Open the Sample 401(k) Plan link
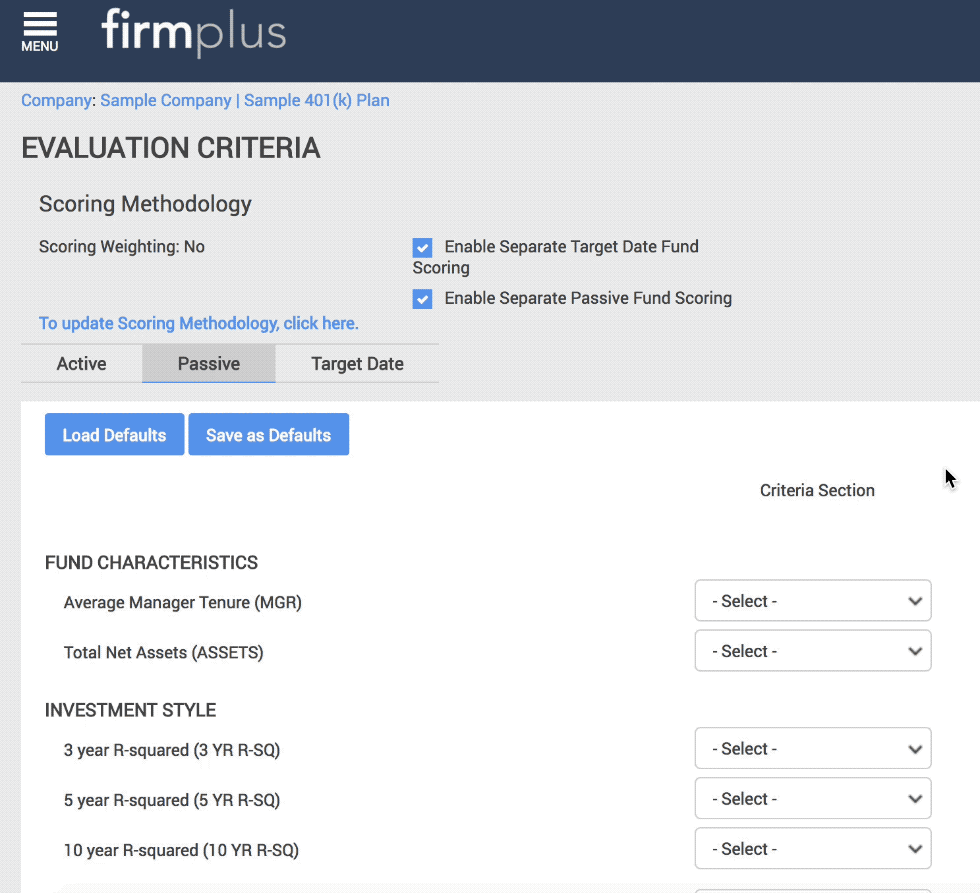 (x=317, y=101)
